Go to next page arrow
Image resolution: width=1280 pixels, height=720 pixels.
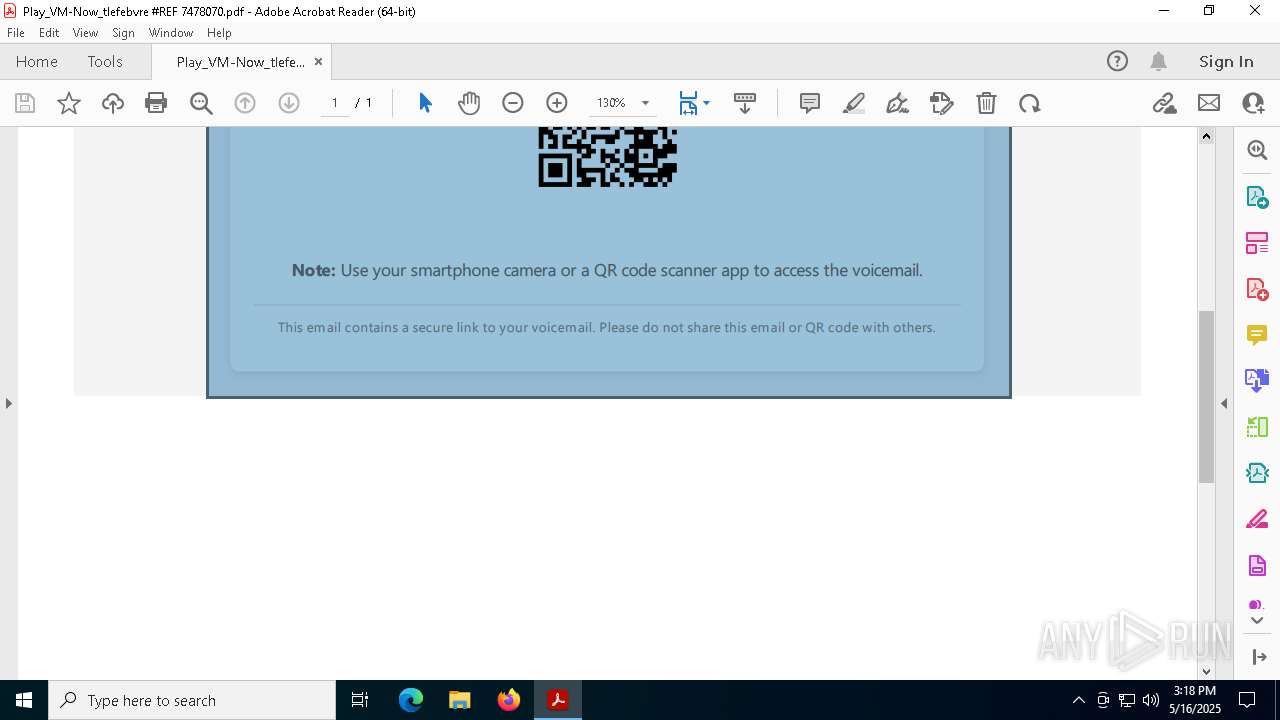coord(289,103)
